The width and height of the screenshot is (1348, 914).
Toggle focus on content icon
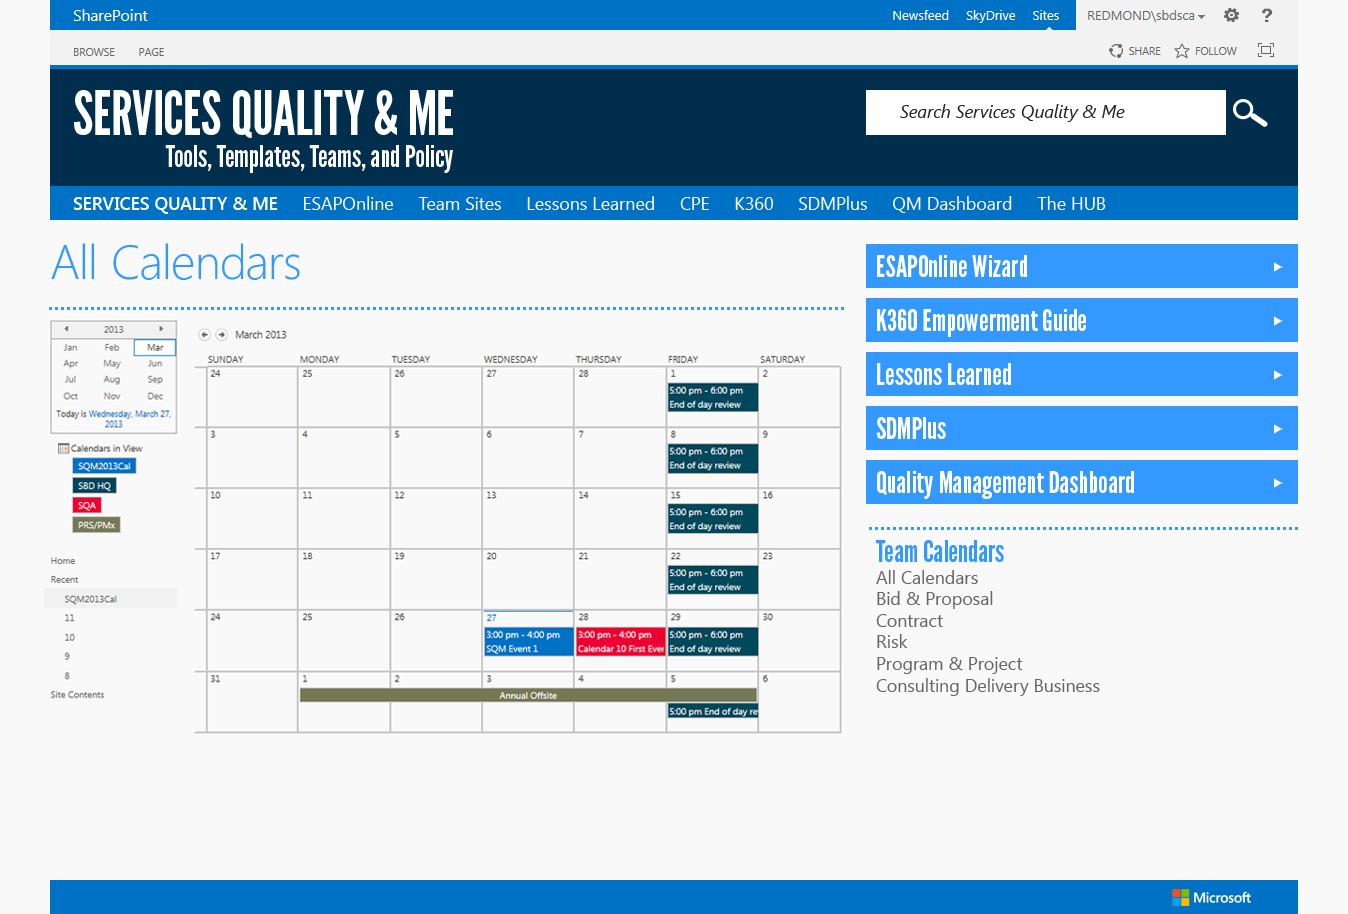coord(1266,50)
